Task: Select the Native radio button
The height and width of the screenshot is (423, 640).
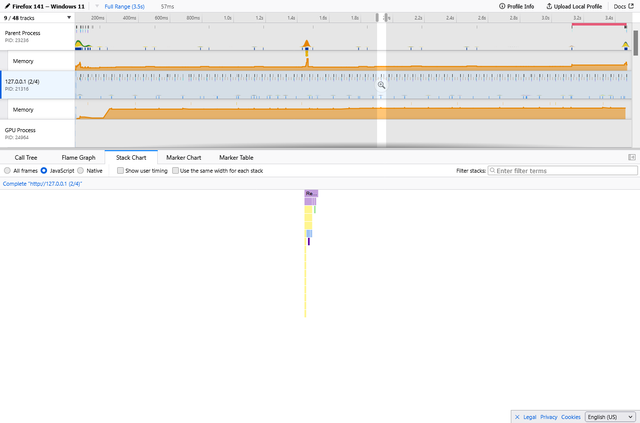Action: (x=80, y=171)
